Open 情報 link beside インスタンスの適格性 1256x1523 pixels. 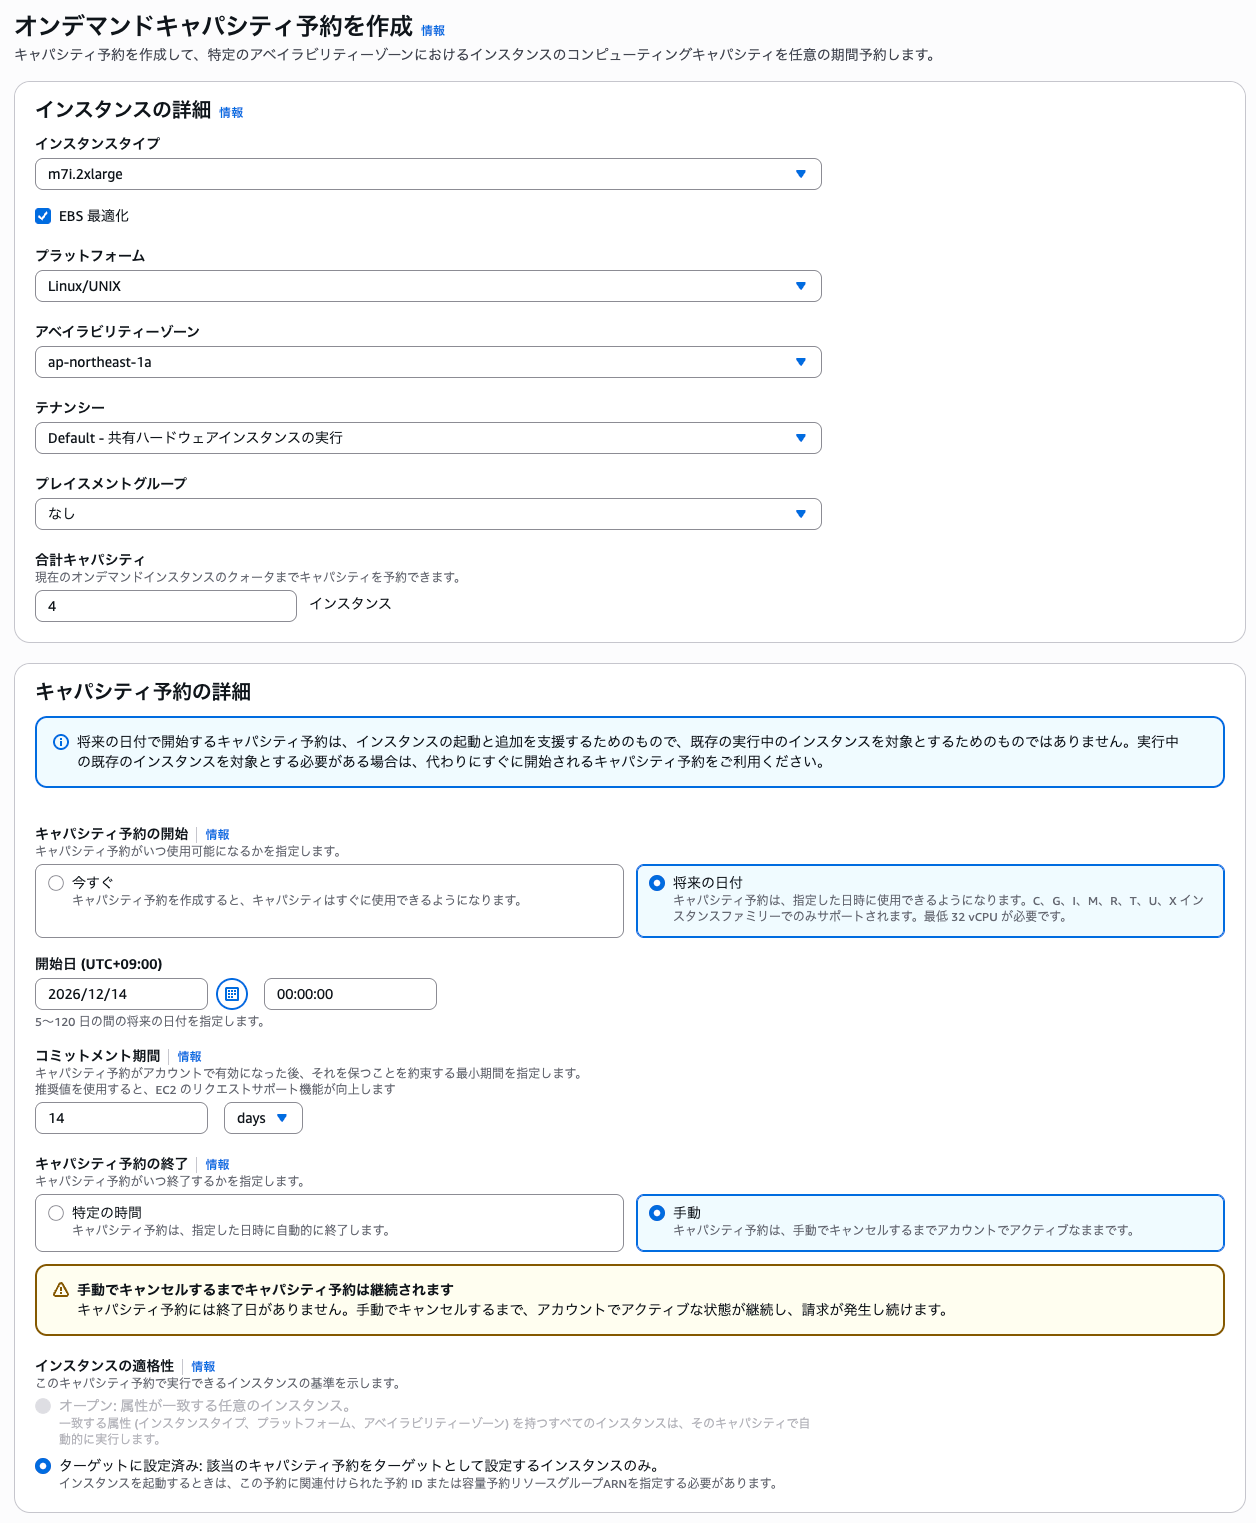pos(203,1367)
